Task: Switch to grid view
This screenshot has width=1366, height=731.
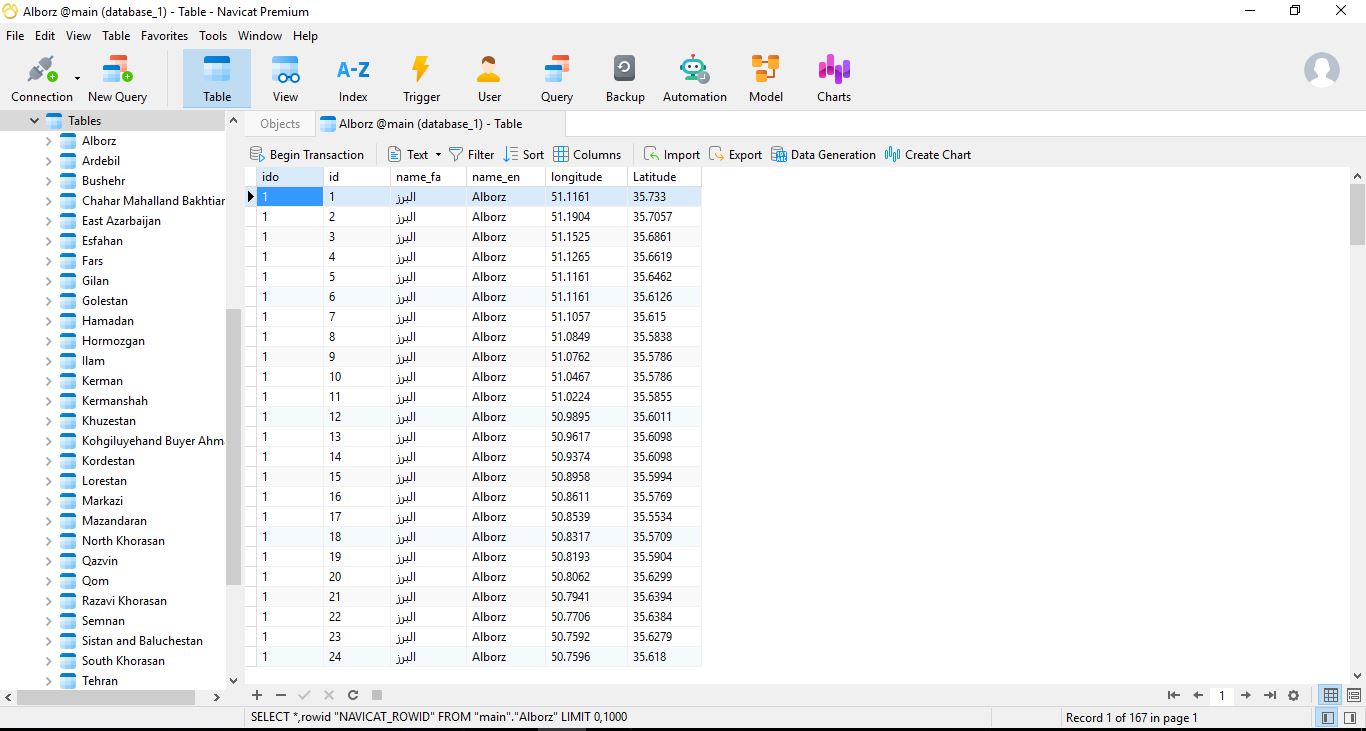Action: tap(1331, 695)
